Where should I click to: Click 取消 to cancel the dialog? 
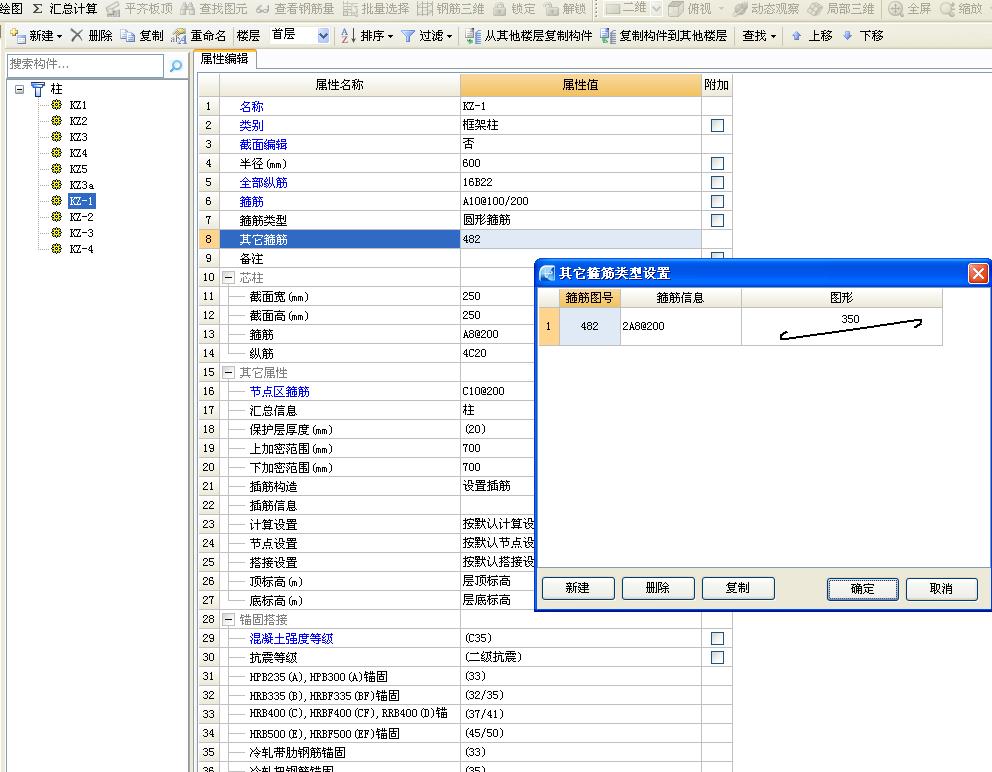pos(941,588)
